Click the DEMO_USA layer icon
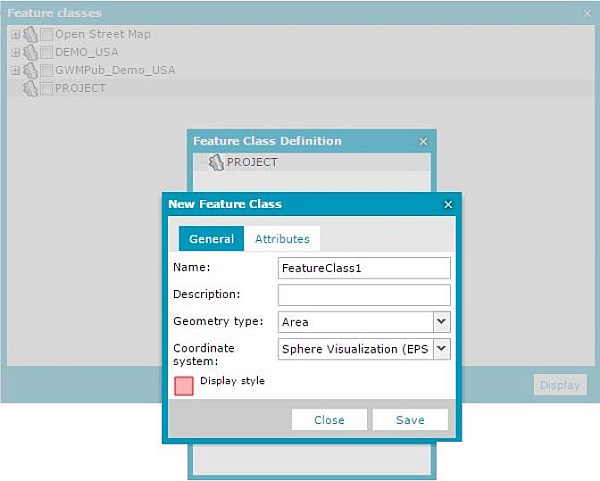 [31, 52]
